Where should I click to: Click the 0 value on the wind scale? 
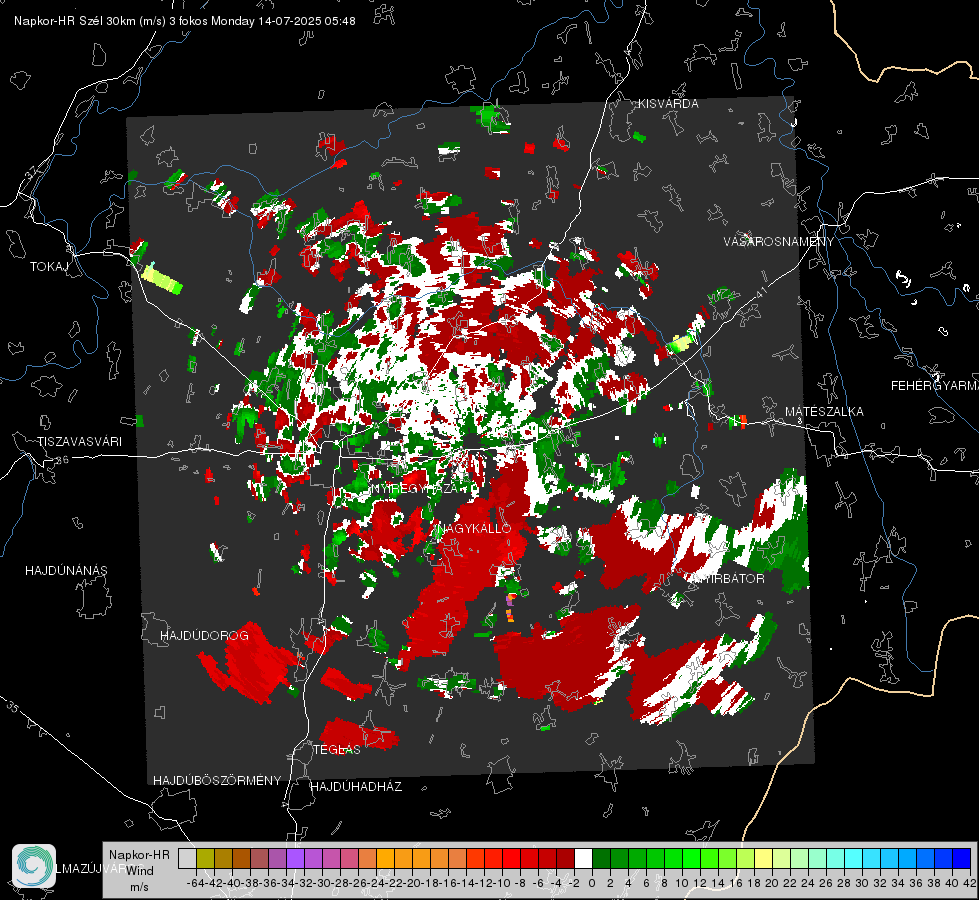click(x=592, y=883)
